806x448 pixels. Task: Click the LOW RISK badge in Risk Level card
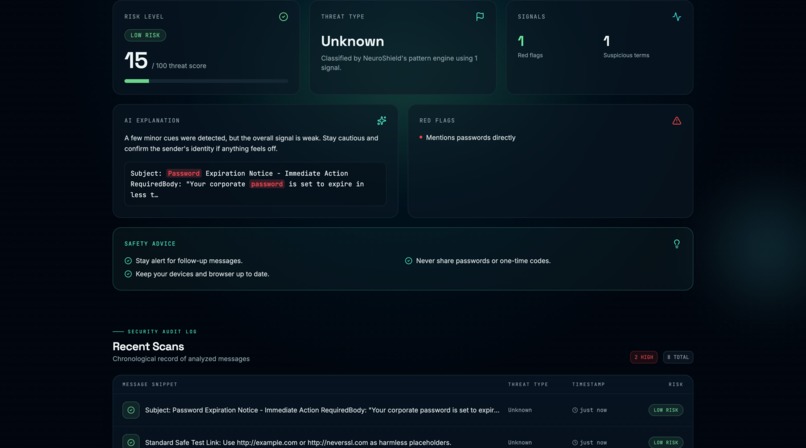(145, 35)
